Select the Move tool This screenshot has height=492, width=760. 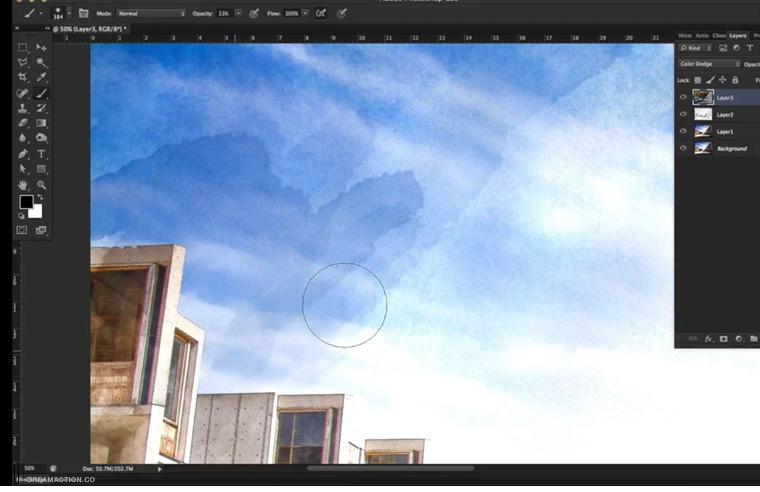pos(41,48)
